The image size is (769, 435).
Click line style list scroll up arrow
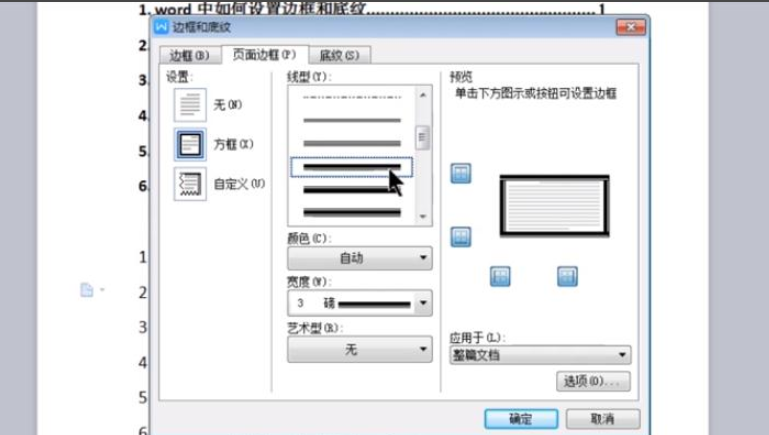pos(423,95)
